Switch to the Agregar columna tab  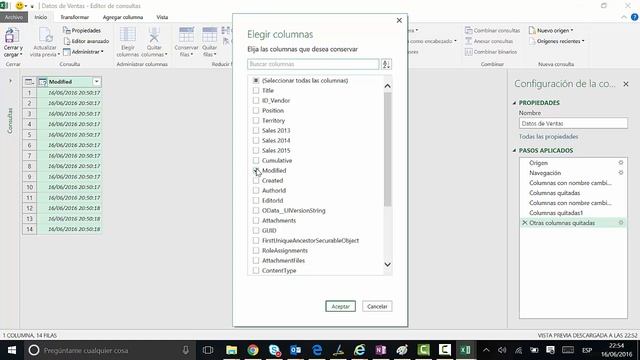tap(122, 17)
